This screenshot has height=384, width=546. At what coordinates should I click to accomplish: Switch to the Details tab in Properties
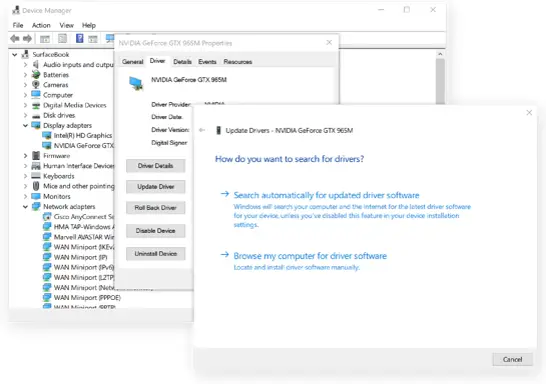[182, 62]
